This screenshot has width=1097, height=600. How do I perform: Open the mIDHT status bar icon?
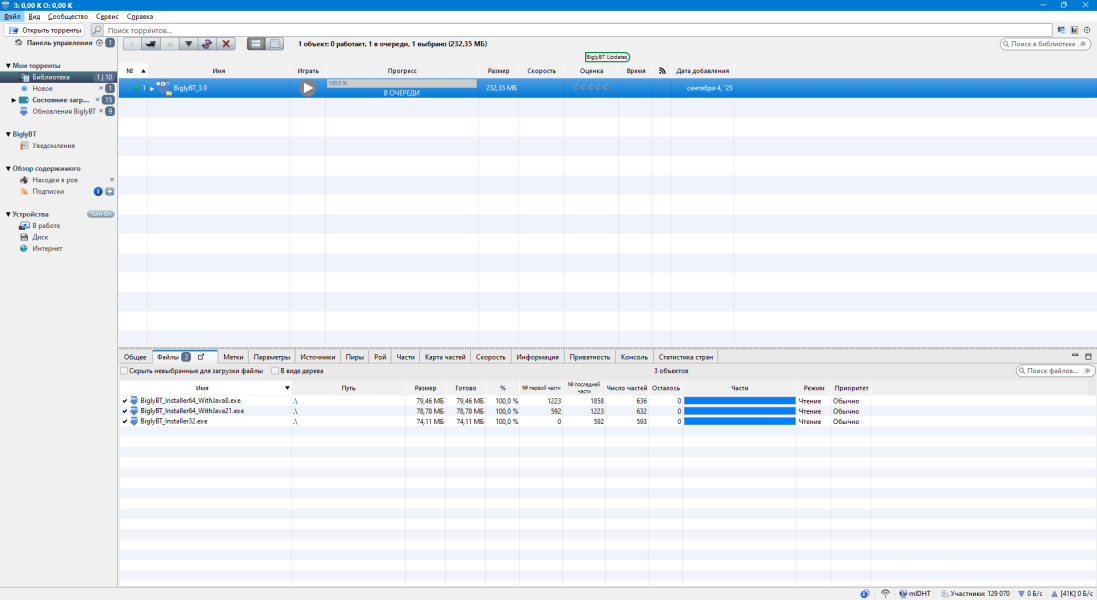click(911, 593)
